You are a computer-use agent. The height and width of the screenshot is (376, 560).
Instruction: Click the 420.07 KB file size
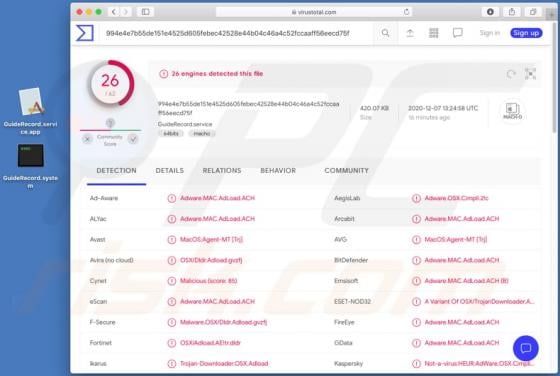pyautogui.click(x=374, y=108)
